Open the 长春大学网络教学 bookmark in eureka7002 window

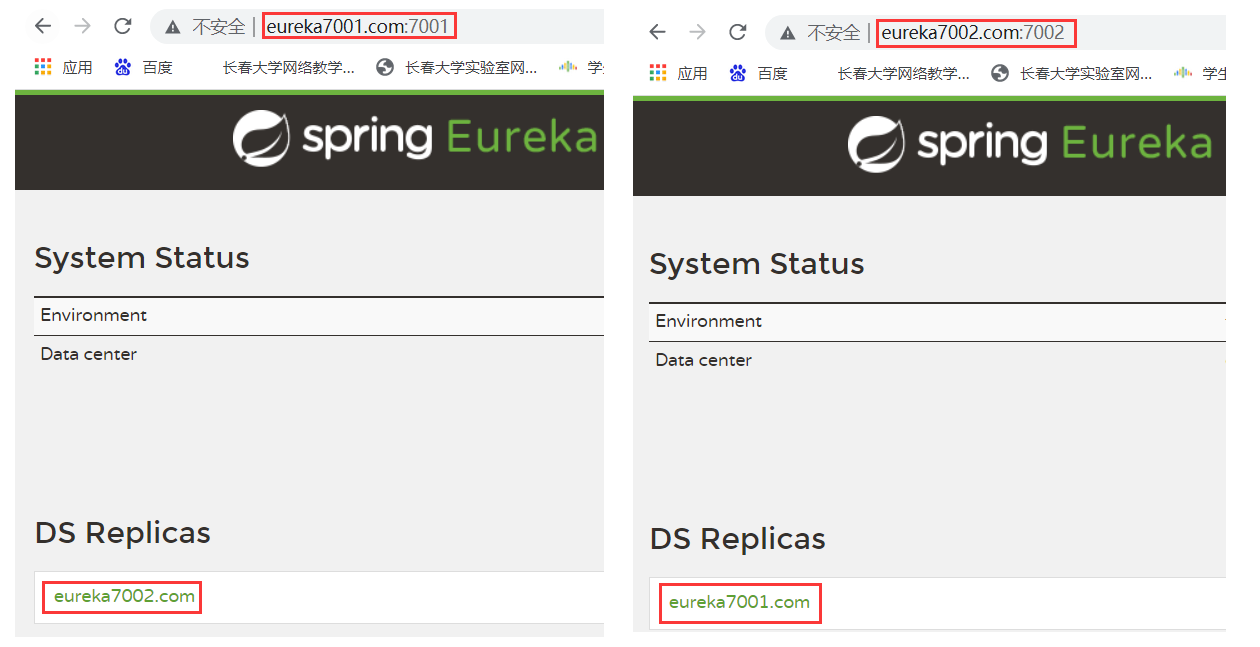pos(903,73)
